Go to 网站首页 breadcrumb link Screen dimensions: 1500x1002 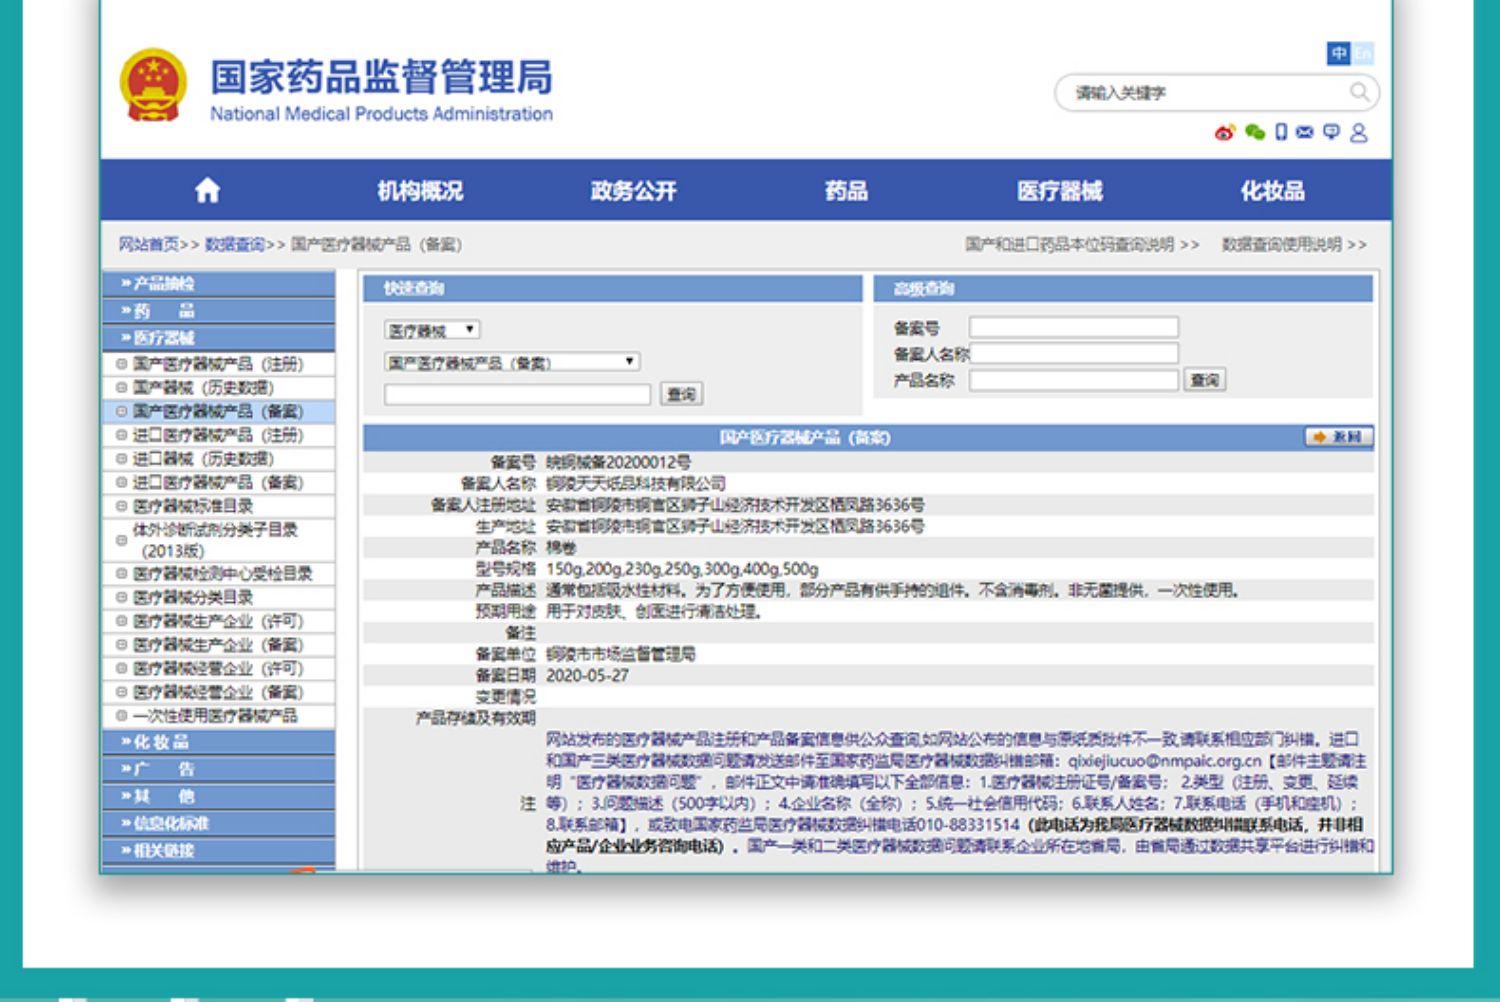149,244
